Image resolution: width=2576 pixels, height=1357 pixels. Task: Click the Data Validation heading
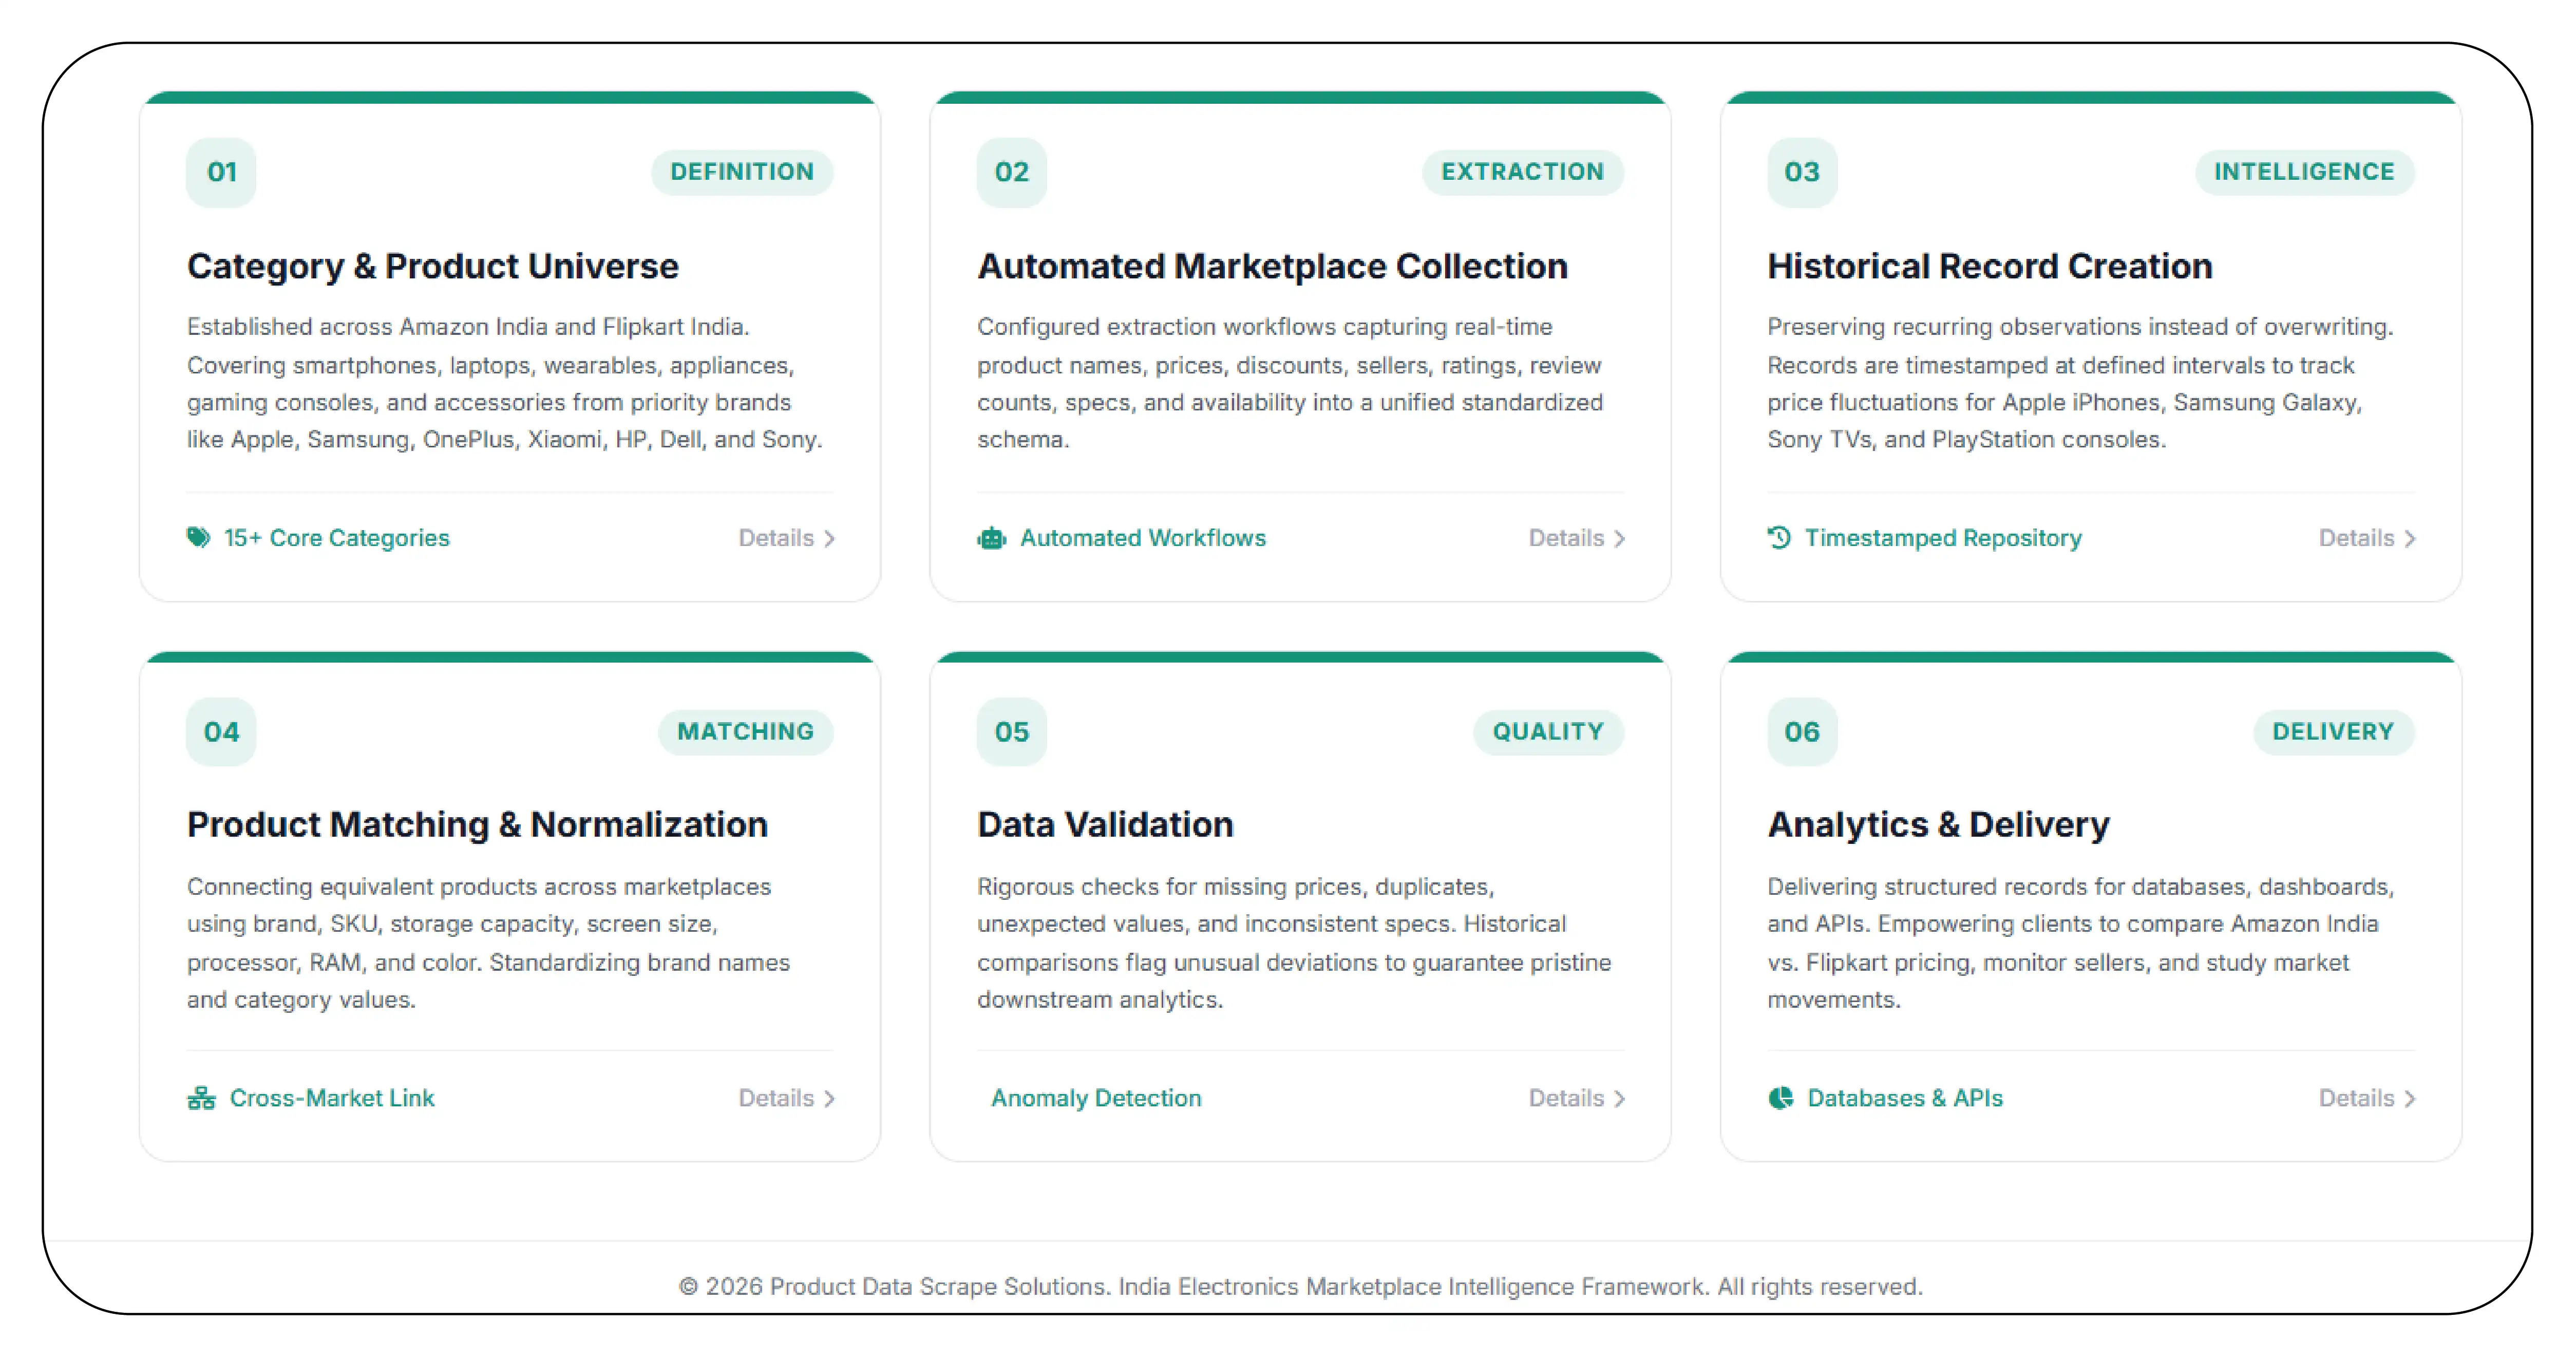(1105, 825)
